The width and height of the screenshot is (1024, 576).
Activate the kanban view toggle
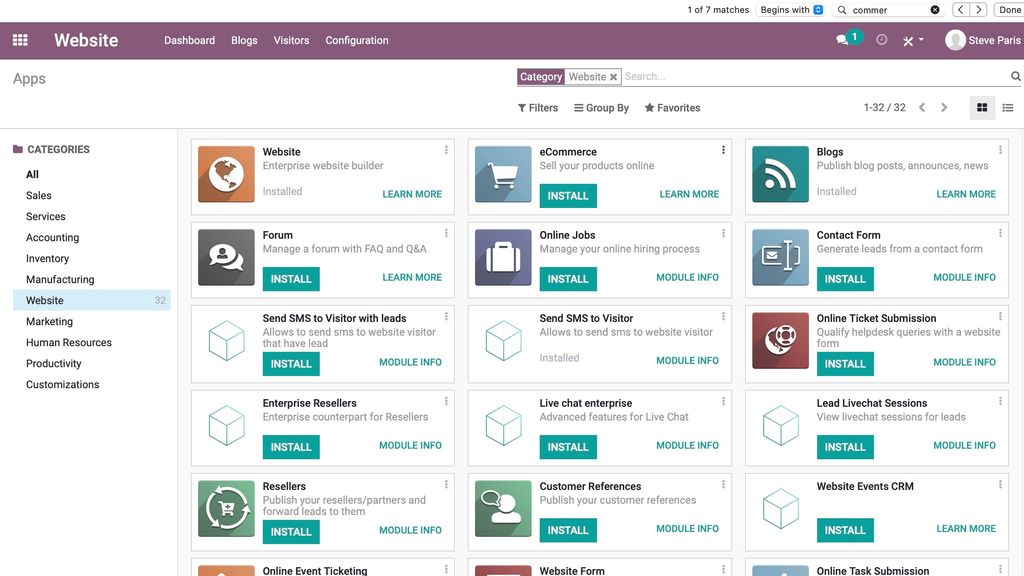click(981, 107)
